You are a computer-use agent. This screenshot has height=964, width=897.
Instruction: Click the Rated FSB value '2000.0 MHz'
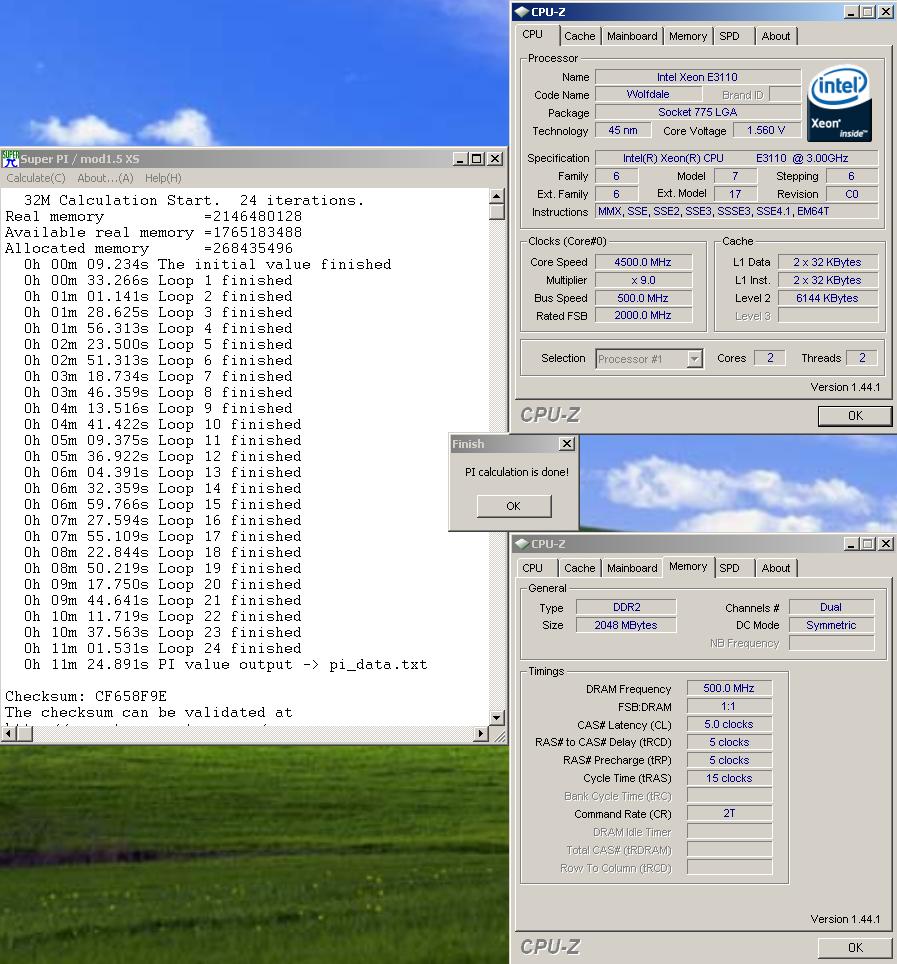643,315
